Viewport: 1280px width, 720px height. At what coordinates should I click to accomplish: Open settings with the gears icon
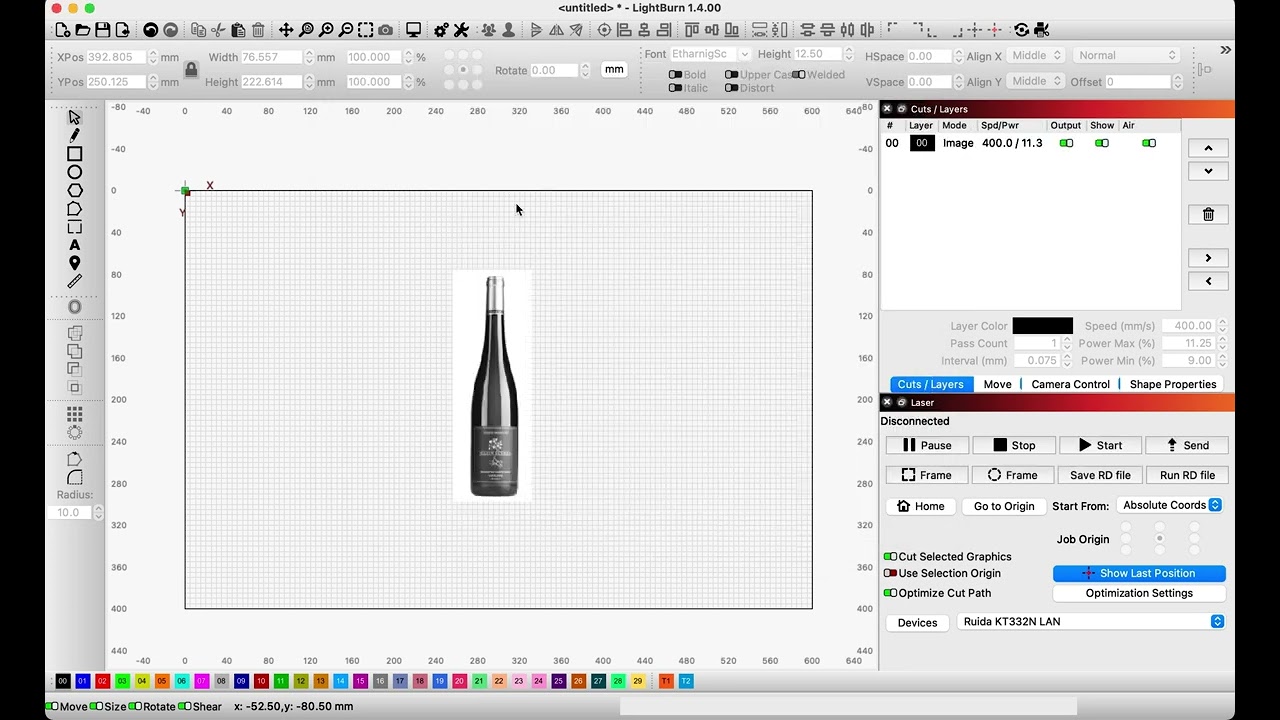441,30
